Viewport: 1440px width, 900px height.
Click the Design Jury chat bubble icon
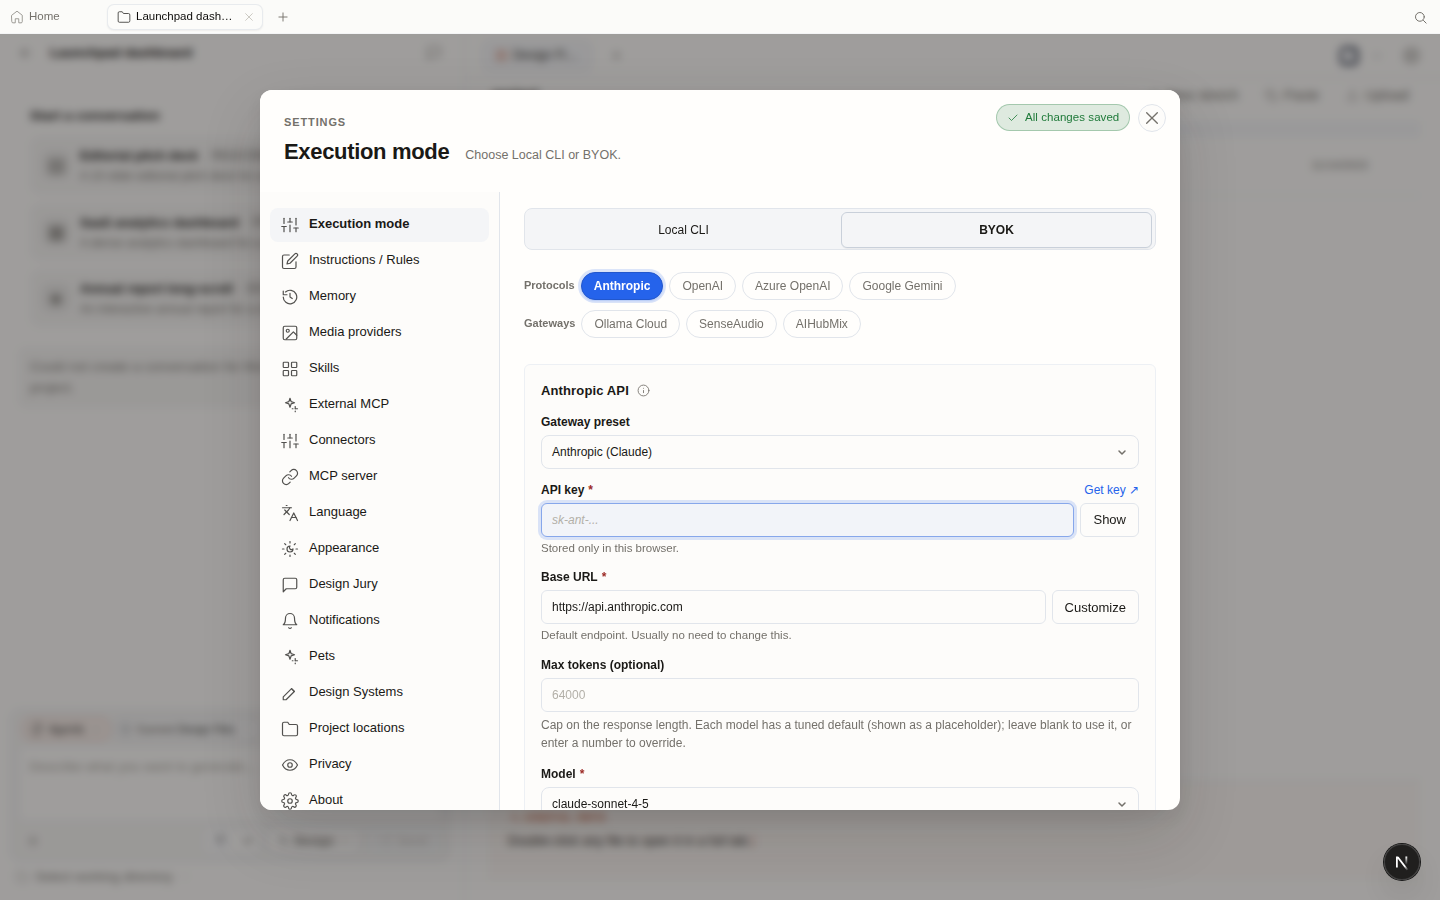click(290, 585)
